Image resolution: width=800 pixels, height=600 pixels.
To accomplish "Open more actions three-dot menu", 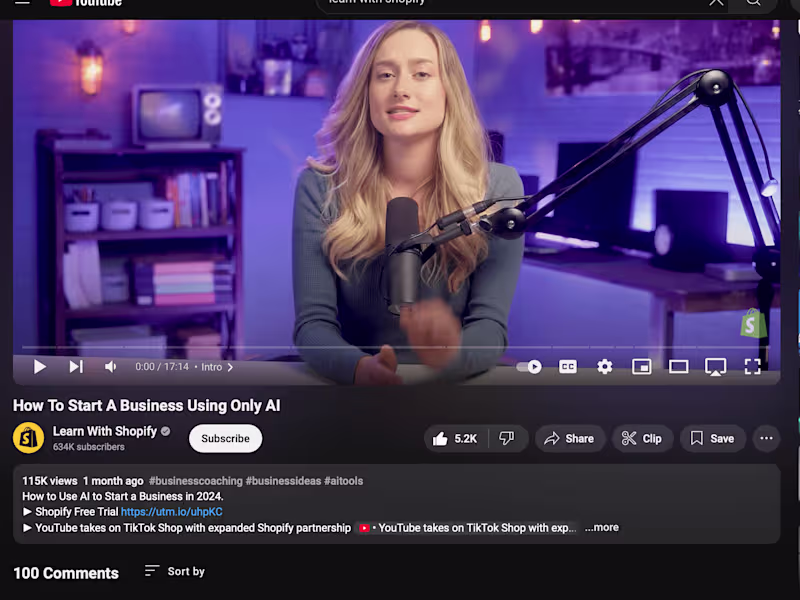I will click(766, 438).
